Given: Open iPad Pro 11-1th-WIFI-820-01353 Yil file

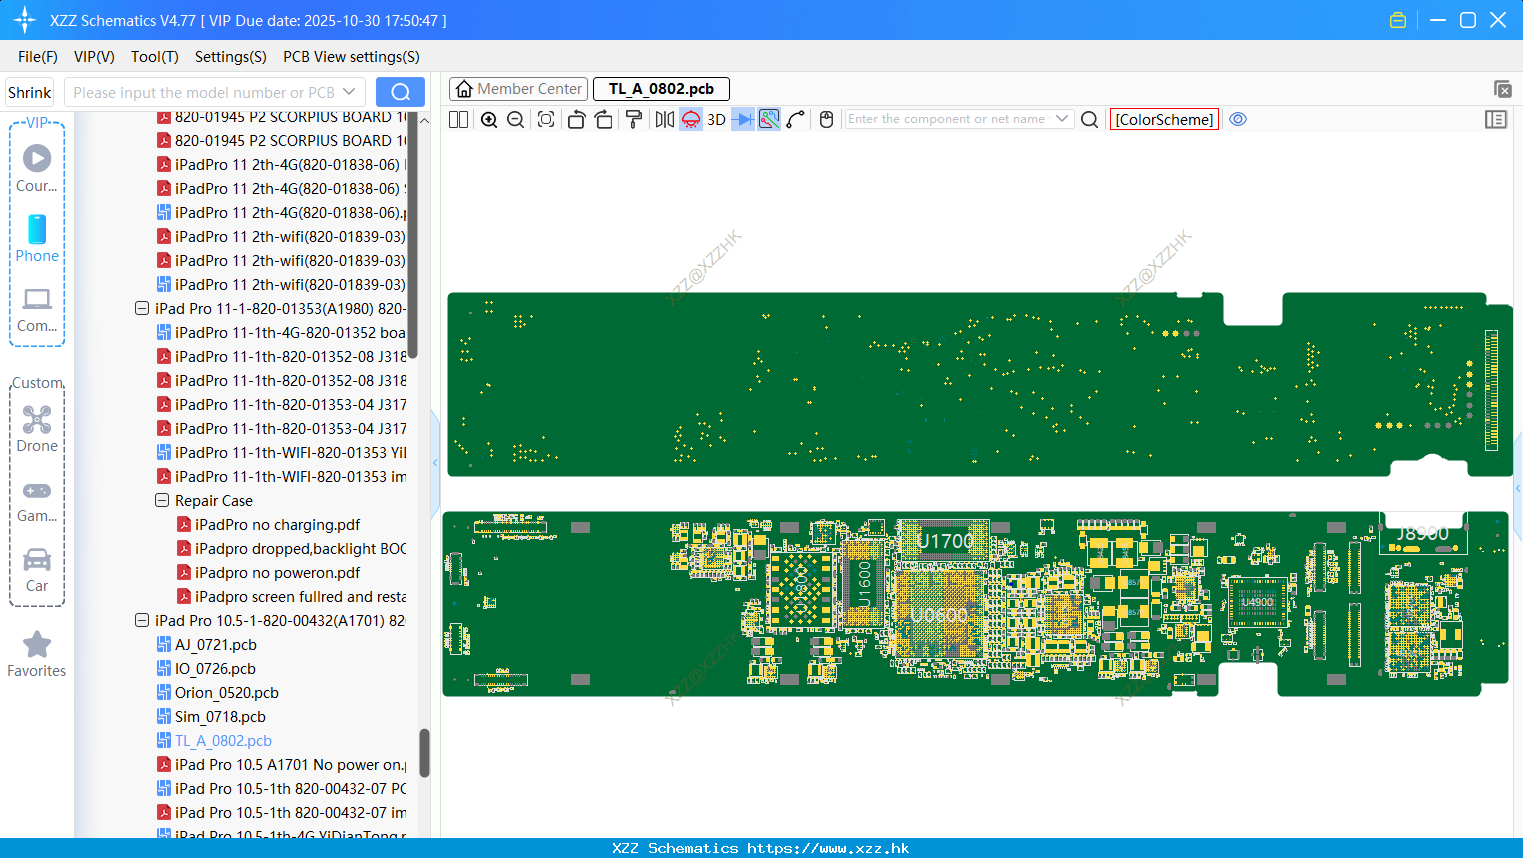Looking at the screenshot, I should click(x=290, y=453).
